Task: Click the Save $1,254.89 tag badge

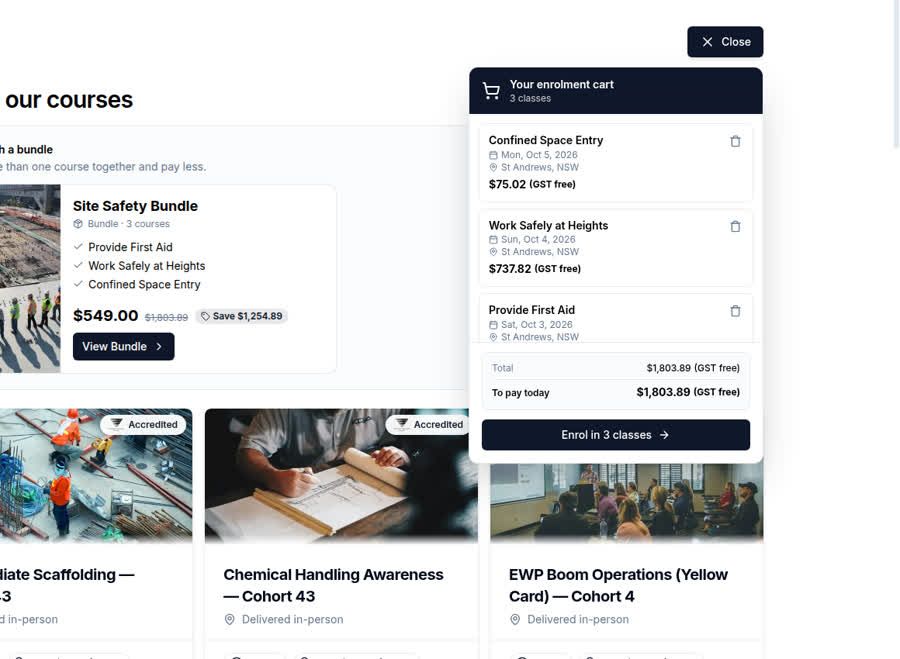Action: 242,316
